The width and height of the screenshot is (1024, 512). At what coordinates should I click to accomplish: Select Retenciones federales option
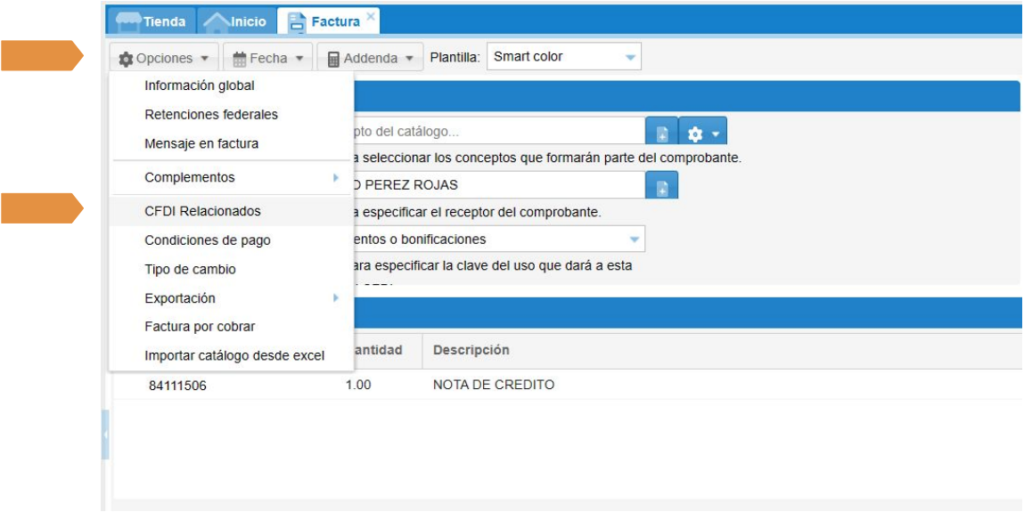tap(211, 115)
